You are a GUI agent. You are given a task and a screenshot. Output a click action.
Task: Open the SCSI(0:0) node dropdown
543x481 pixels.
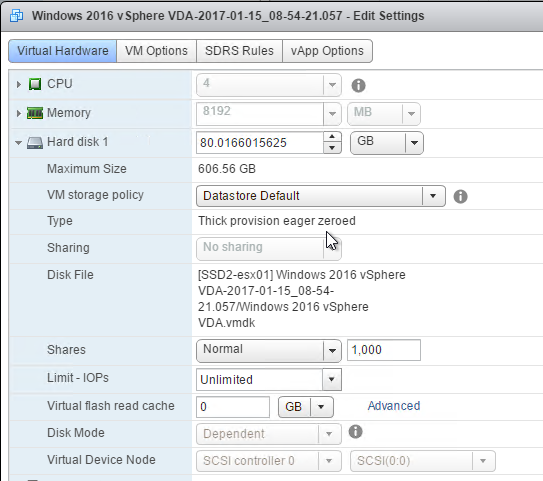(x=423, y=461)
